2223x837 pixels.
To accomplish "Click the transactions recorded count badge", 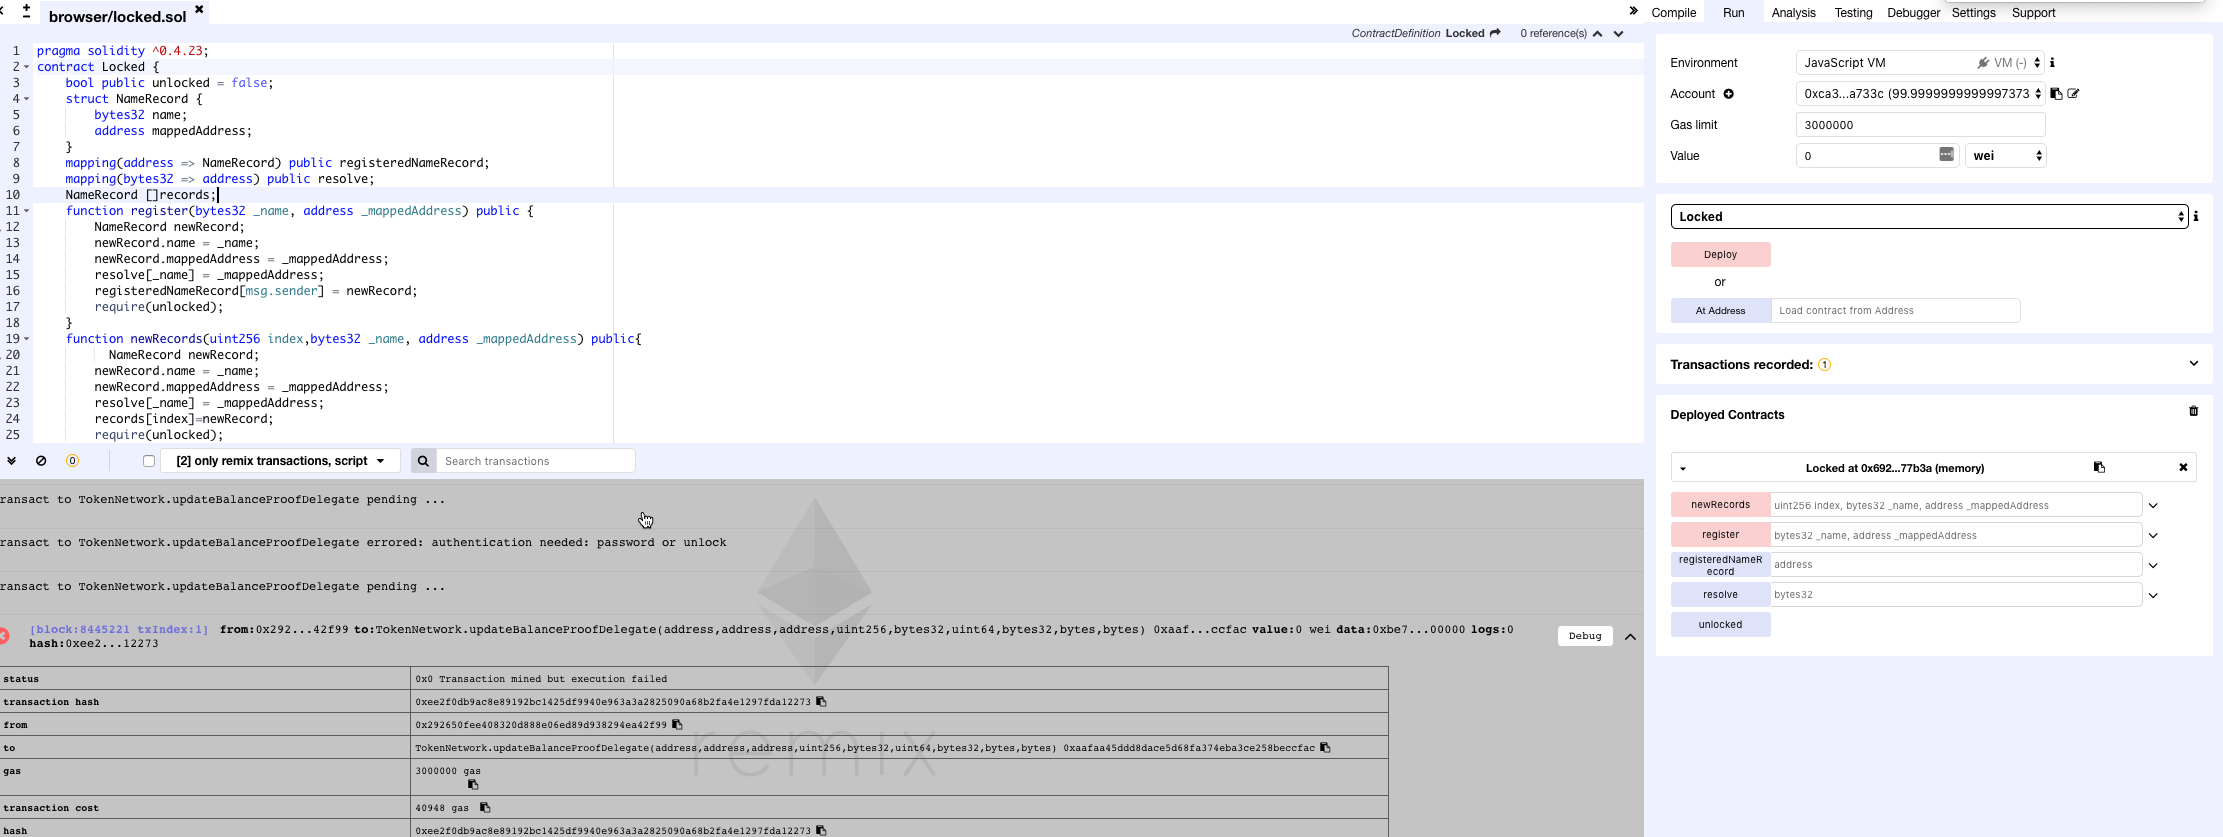I will point(1824,364).
